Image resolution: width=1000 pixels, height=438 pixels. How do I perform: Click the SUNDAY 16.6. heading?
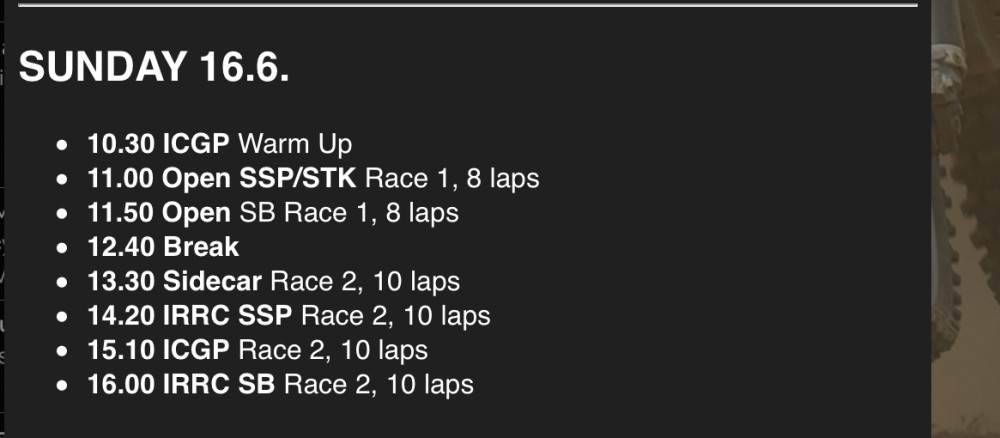click(x=154, y=67)
